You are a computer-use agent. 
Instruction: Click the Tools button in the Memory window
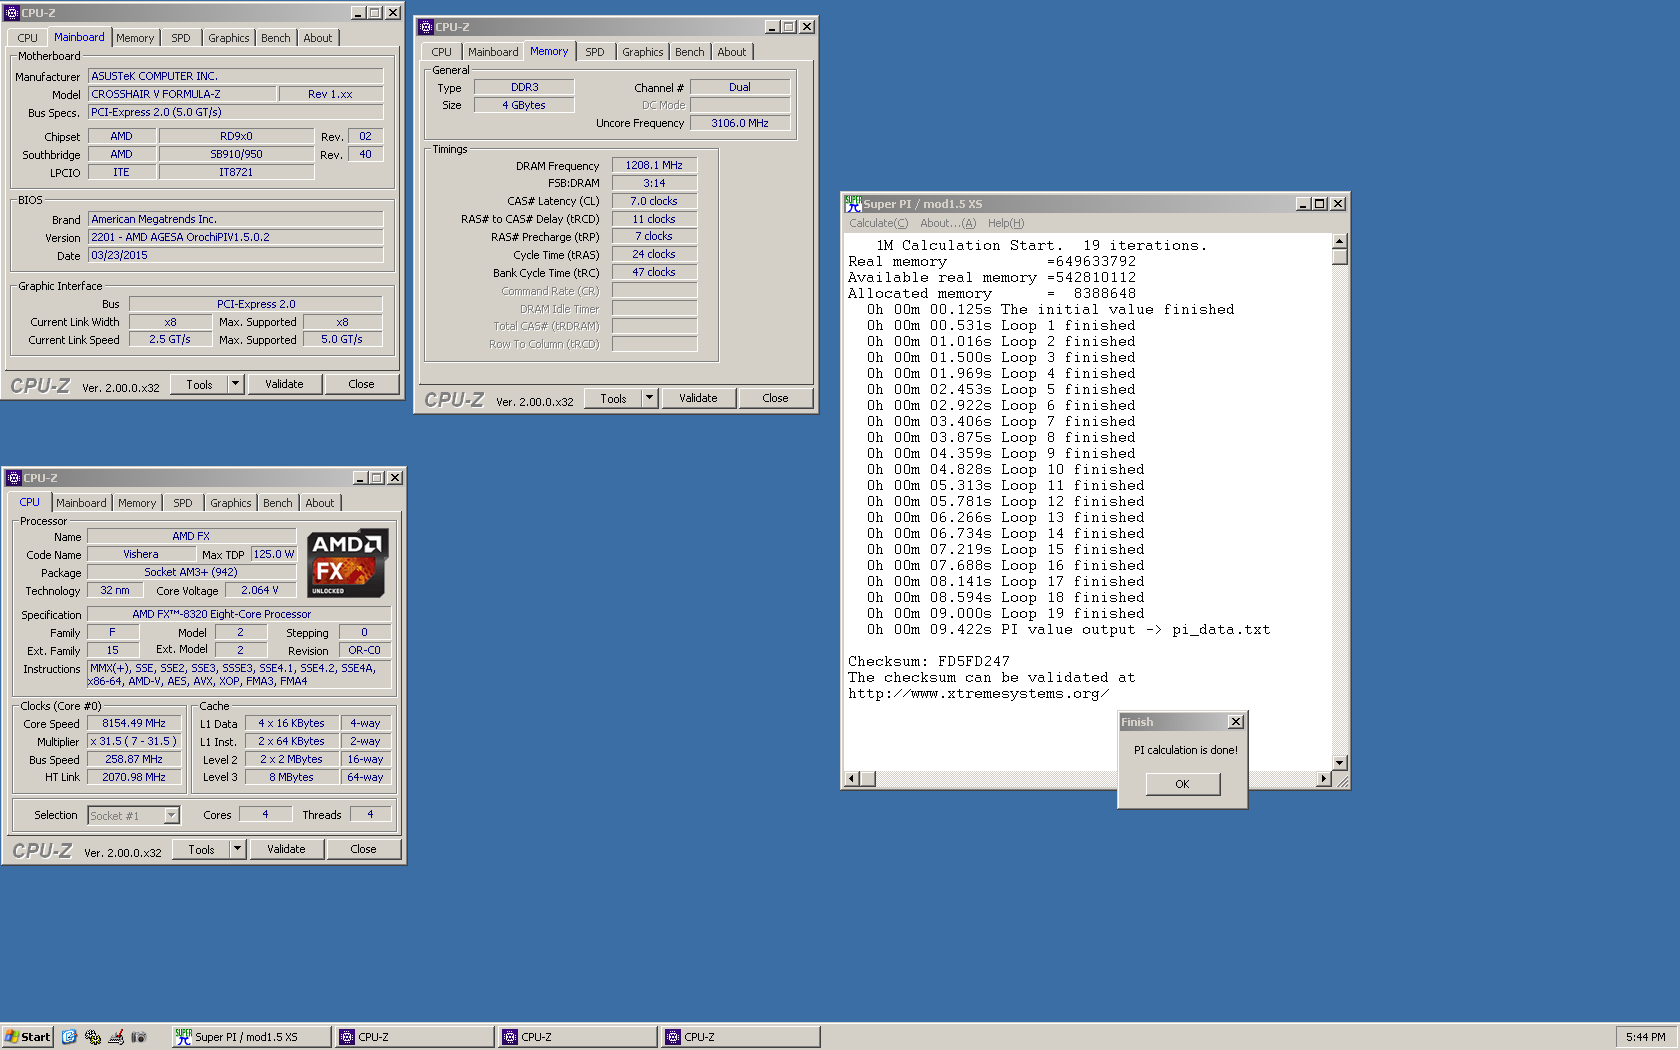(613, 398)
